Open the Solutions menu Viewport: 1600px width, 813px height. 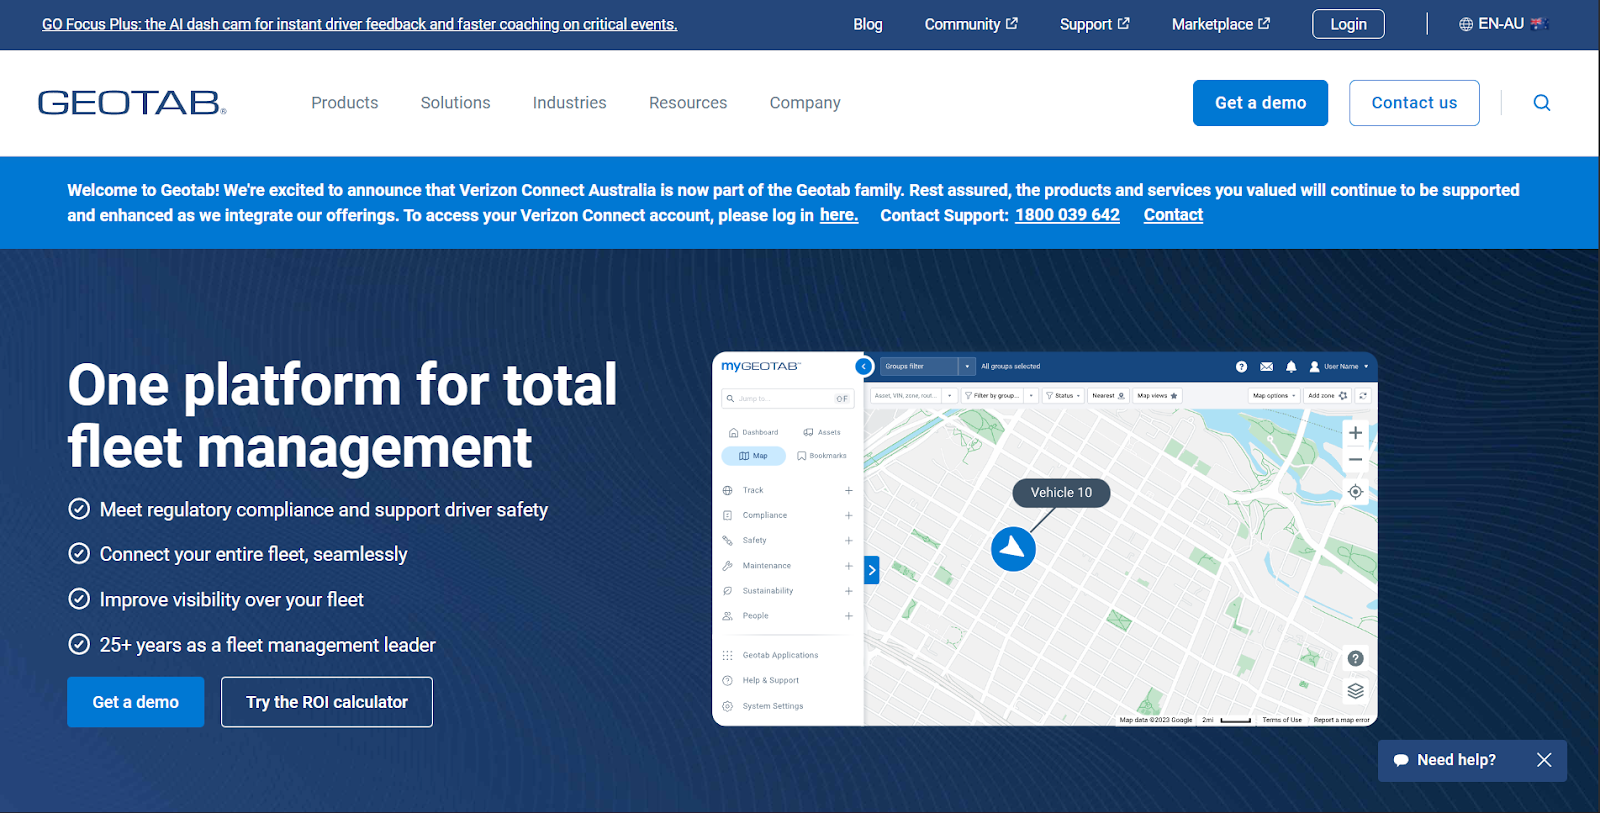[x=455, y=103]
